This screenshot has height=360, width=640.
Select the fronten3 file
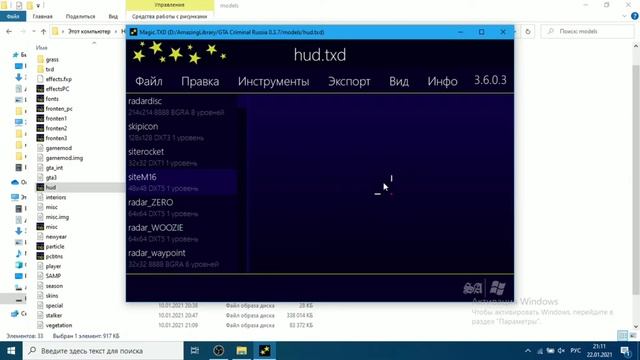pos(56,138)
